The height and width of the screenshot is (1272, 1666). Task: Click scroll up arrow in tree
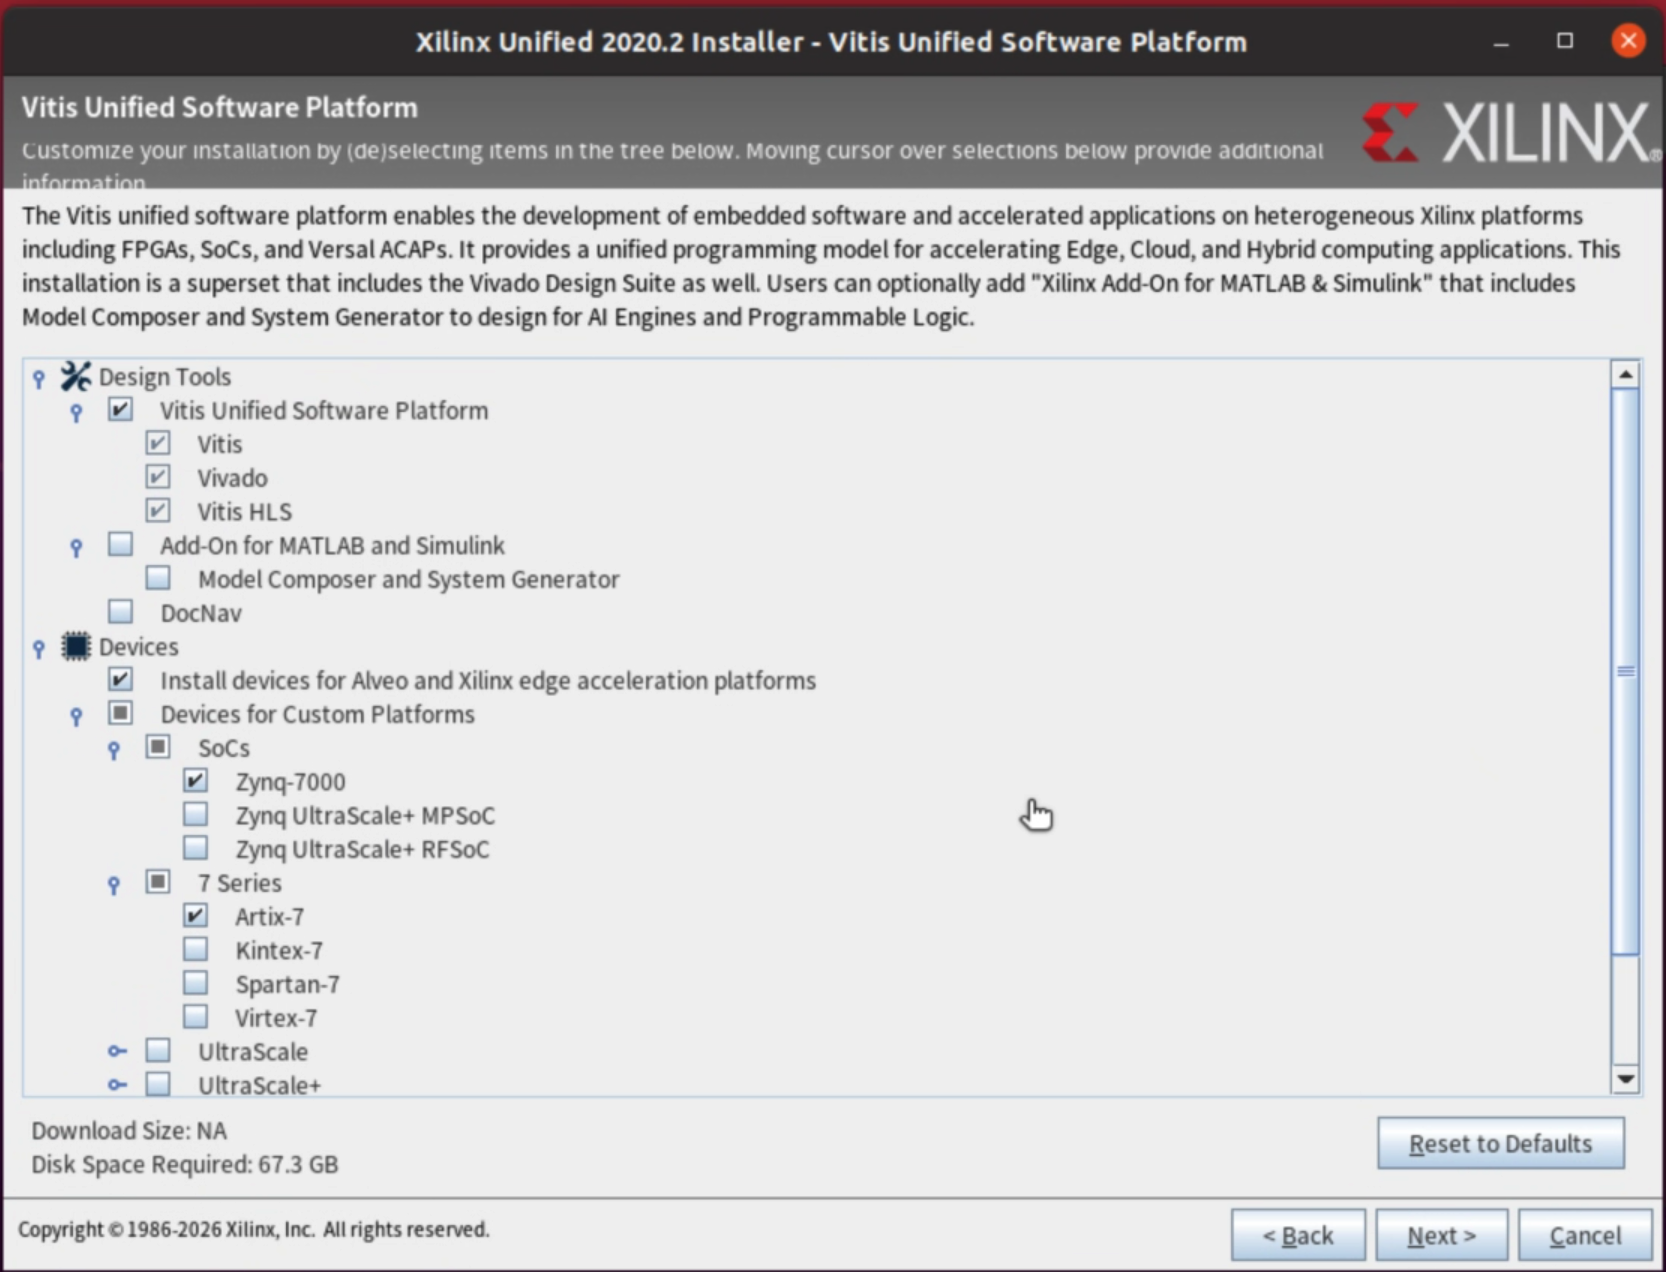point(1625,375)
